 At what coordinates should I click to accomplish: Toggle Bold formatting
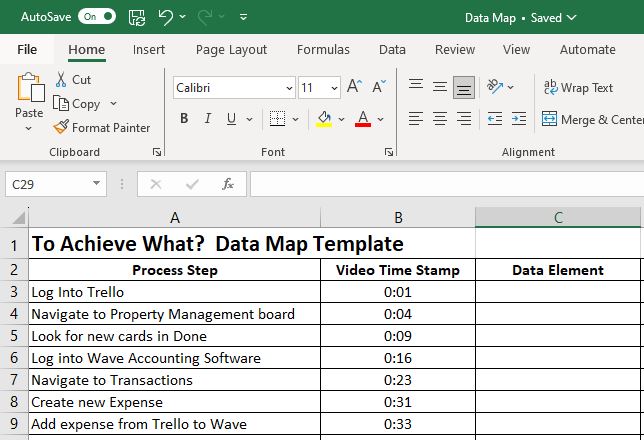click(184, 119)
